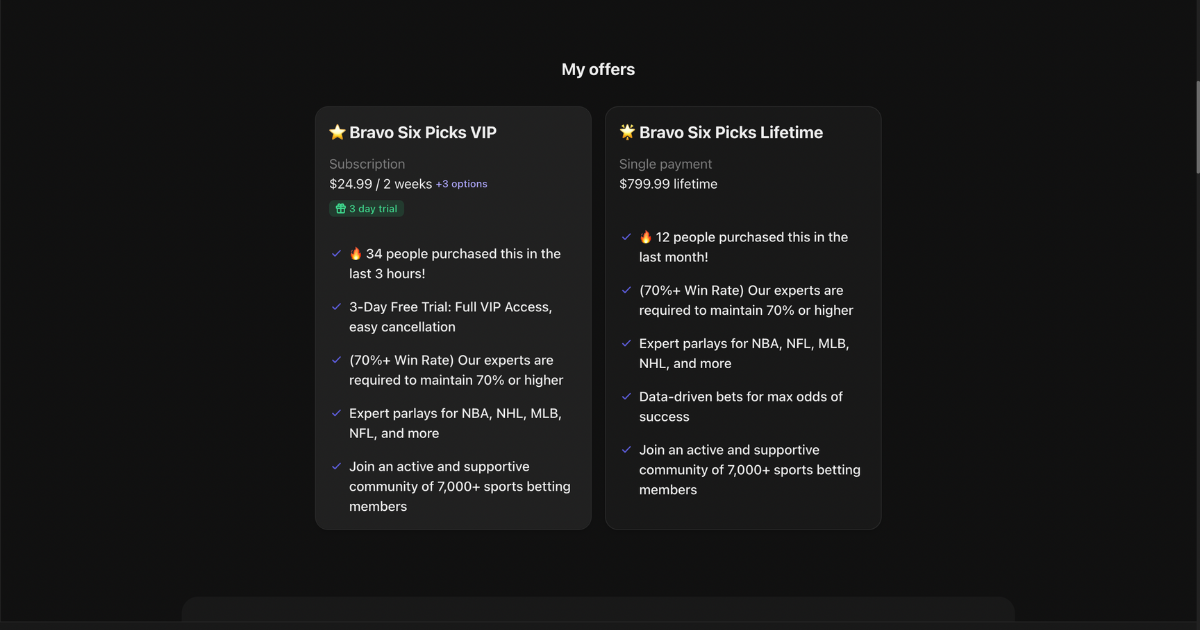Click the $24.99 / 2 weeks price

pyautogui.click(x=379, y=184)
